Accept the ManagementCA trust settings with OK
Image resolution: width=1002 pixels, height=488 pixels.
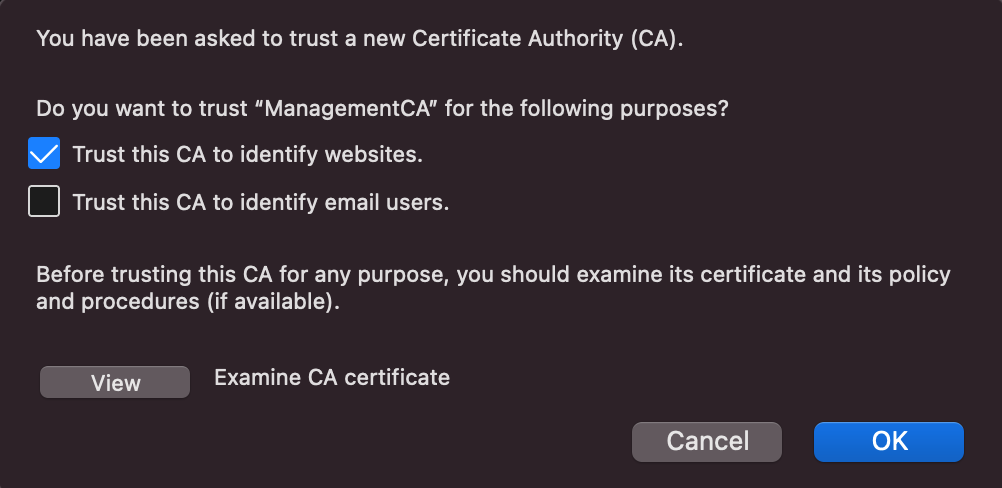click(888, 441)
